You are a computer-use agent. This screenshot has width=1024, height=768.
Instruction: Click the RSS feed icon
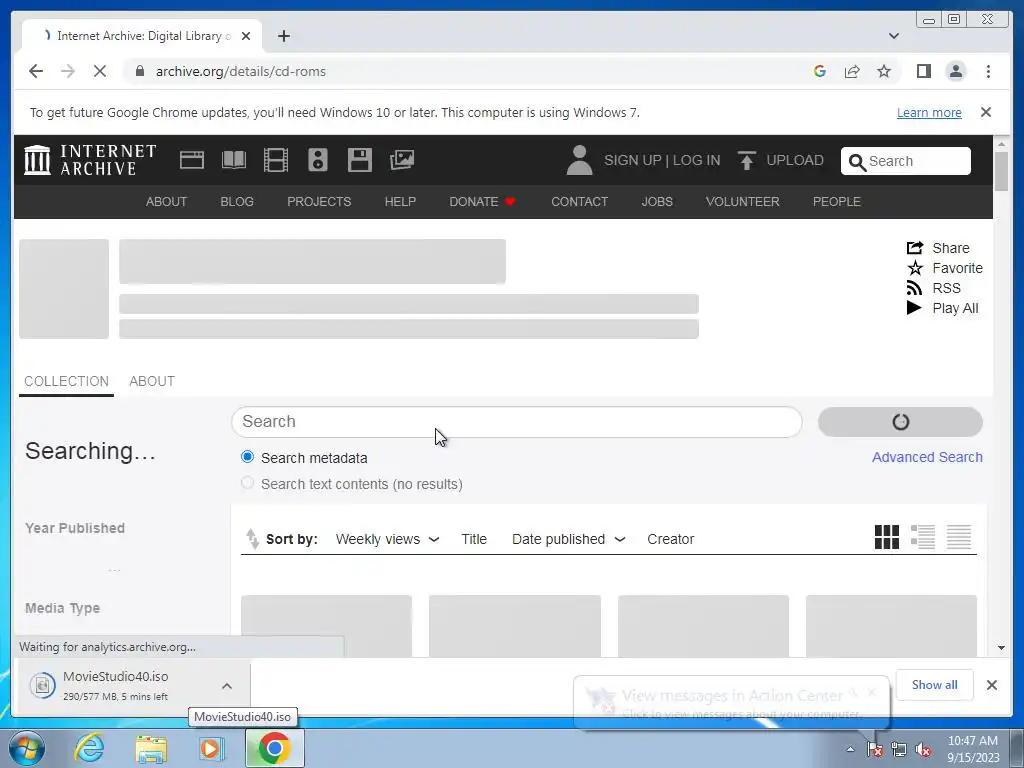(x=914, y=288)
